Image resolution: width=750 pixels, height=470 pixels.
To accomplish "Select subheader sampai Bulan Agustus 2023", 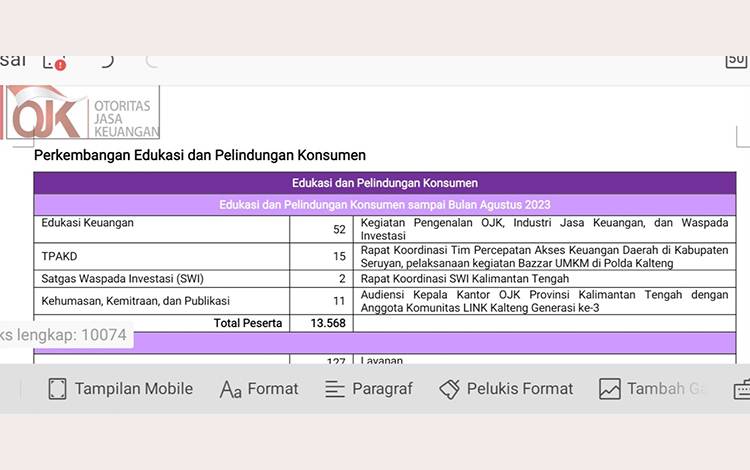I will pos(385,205).
